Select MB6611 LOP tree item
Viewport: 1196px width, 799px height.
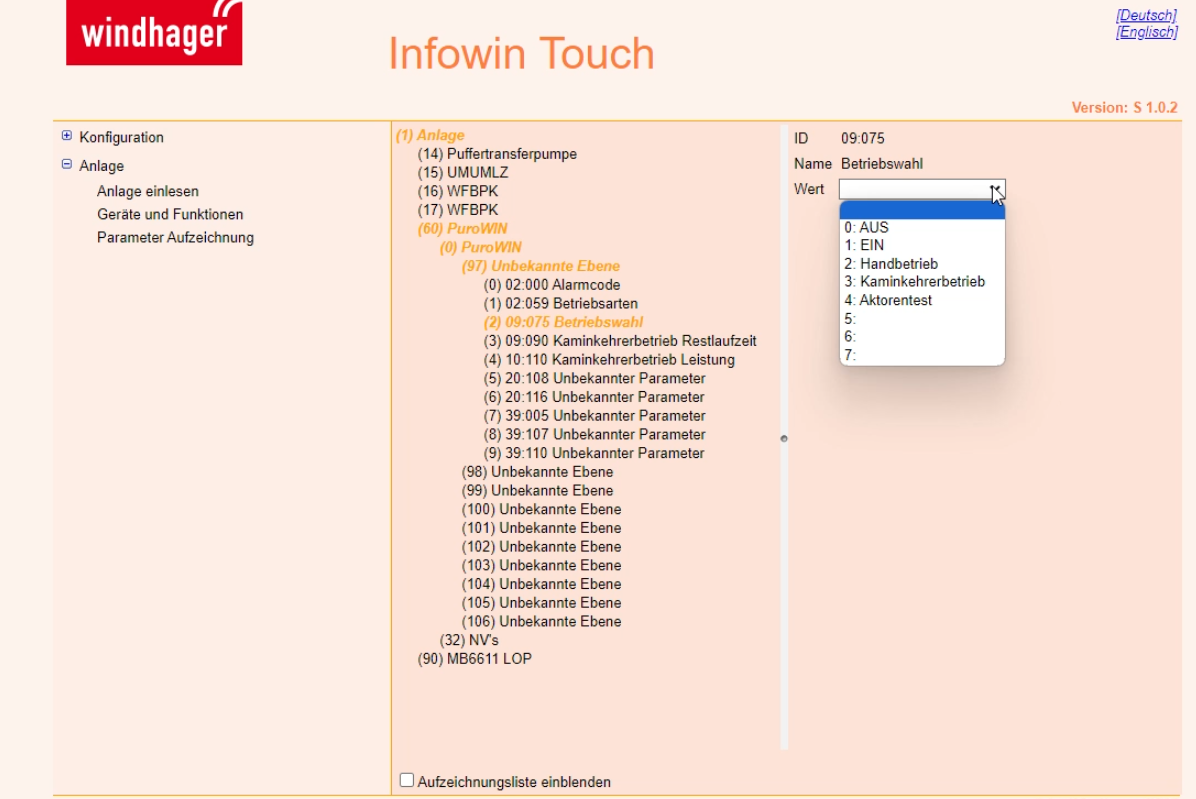pyautogui.click(x=475, y=658)
